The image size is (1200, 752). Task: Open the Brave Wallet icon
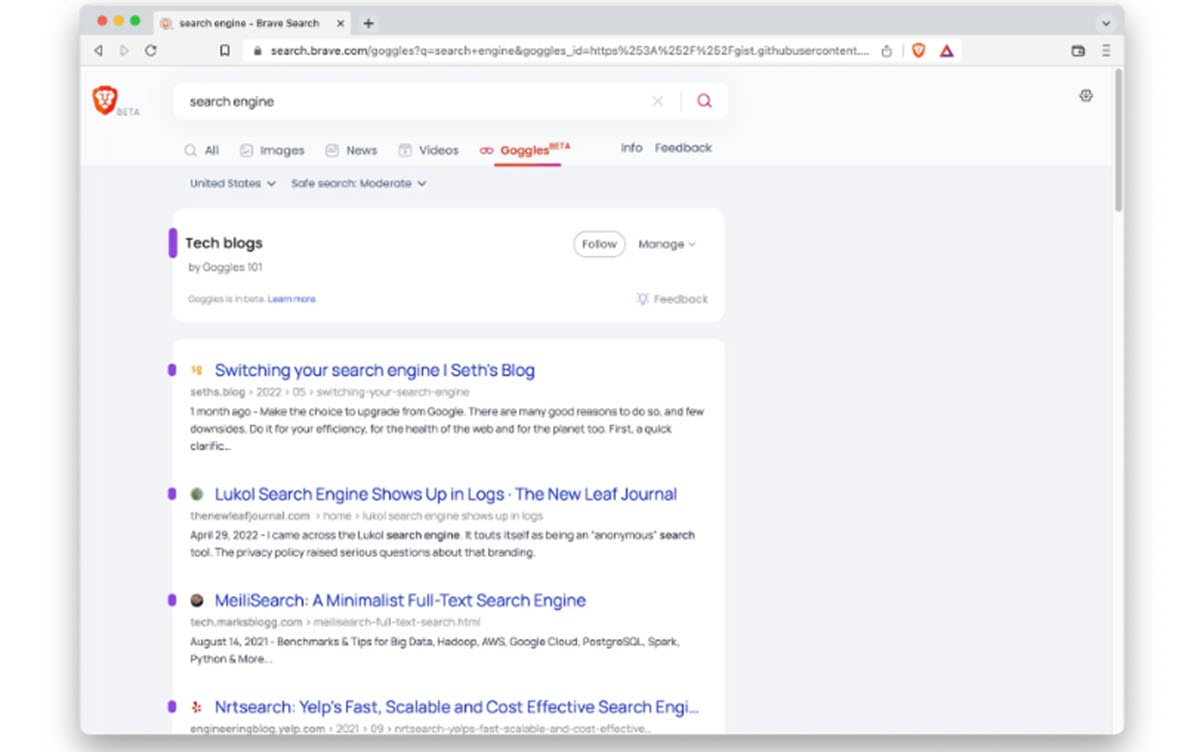tap(1078, 50)
